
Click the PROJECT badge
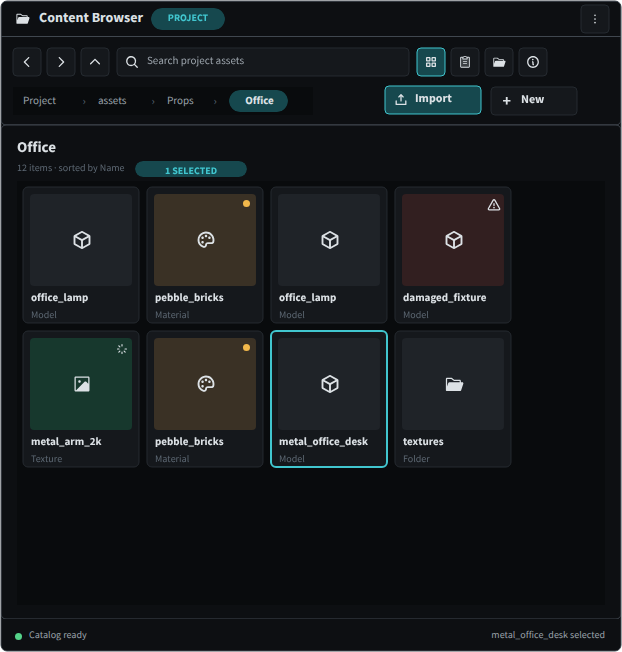point(188,18)
